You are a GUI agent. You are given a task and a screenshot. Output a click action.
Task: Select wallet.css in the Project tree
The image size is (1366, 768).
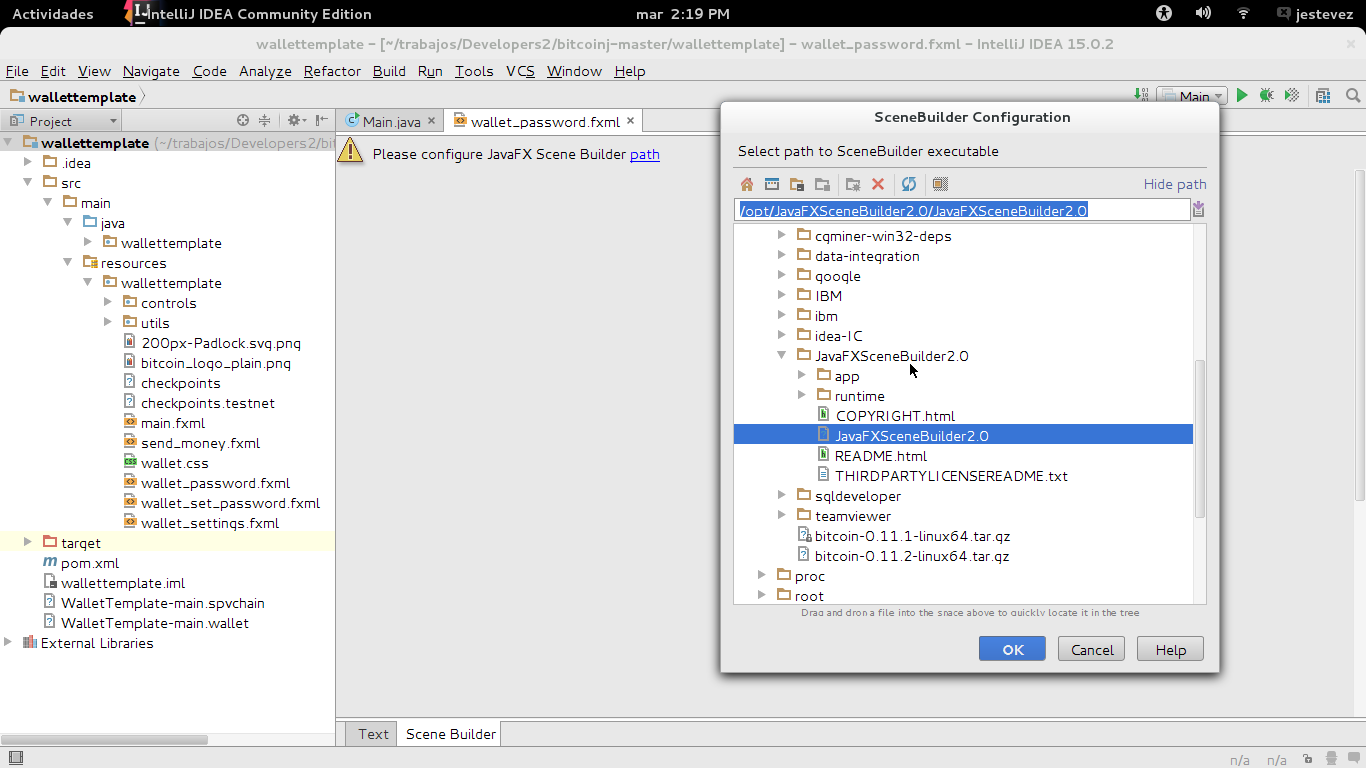pyautogui.click(x=174, y=463)
